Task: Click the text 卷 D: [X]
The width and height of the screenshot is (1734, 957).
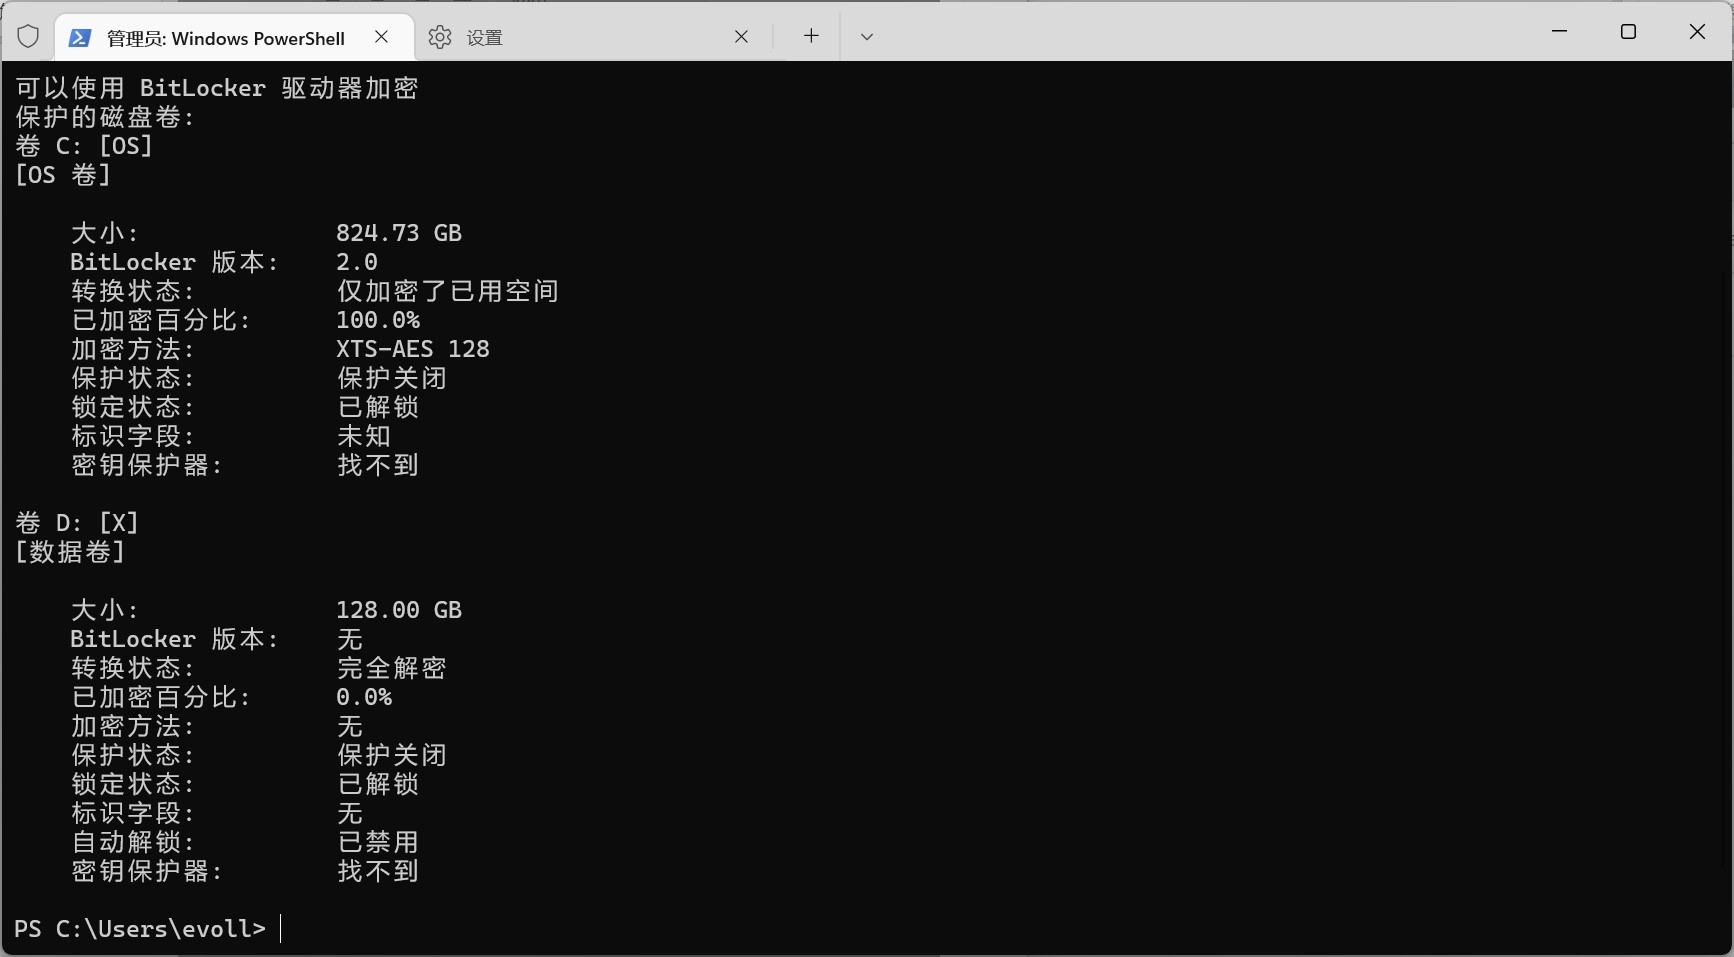Action: [77, 523]
